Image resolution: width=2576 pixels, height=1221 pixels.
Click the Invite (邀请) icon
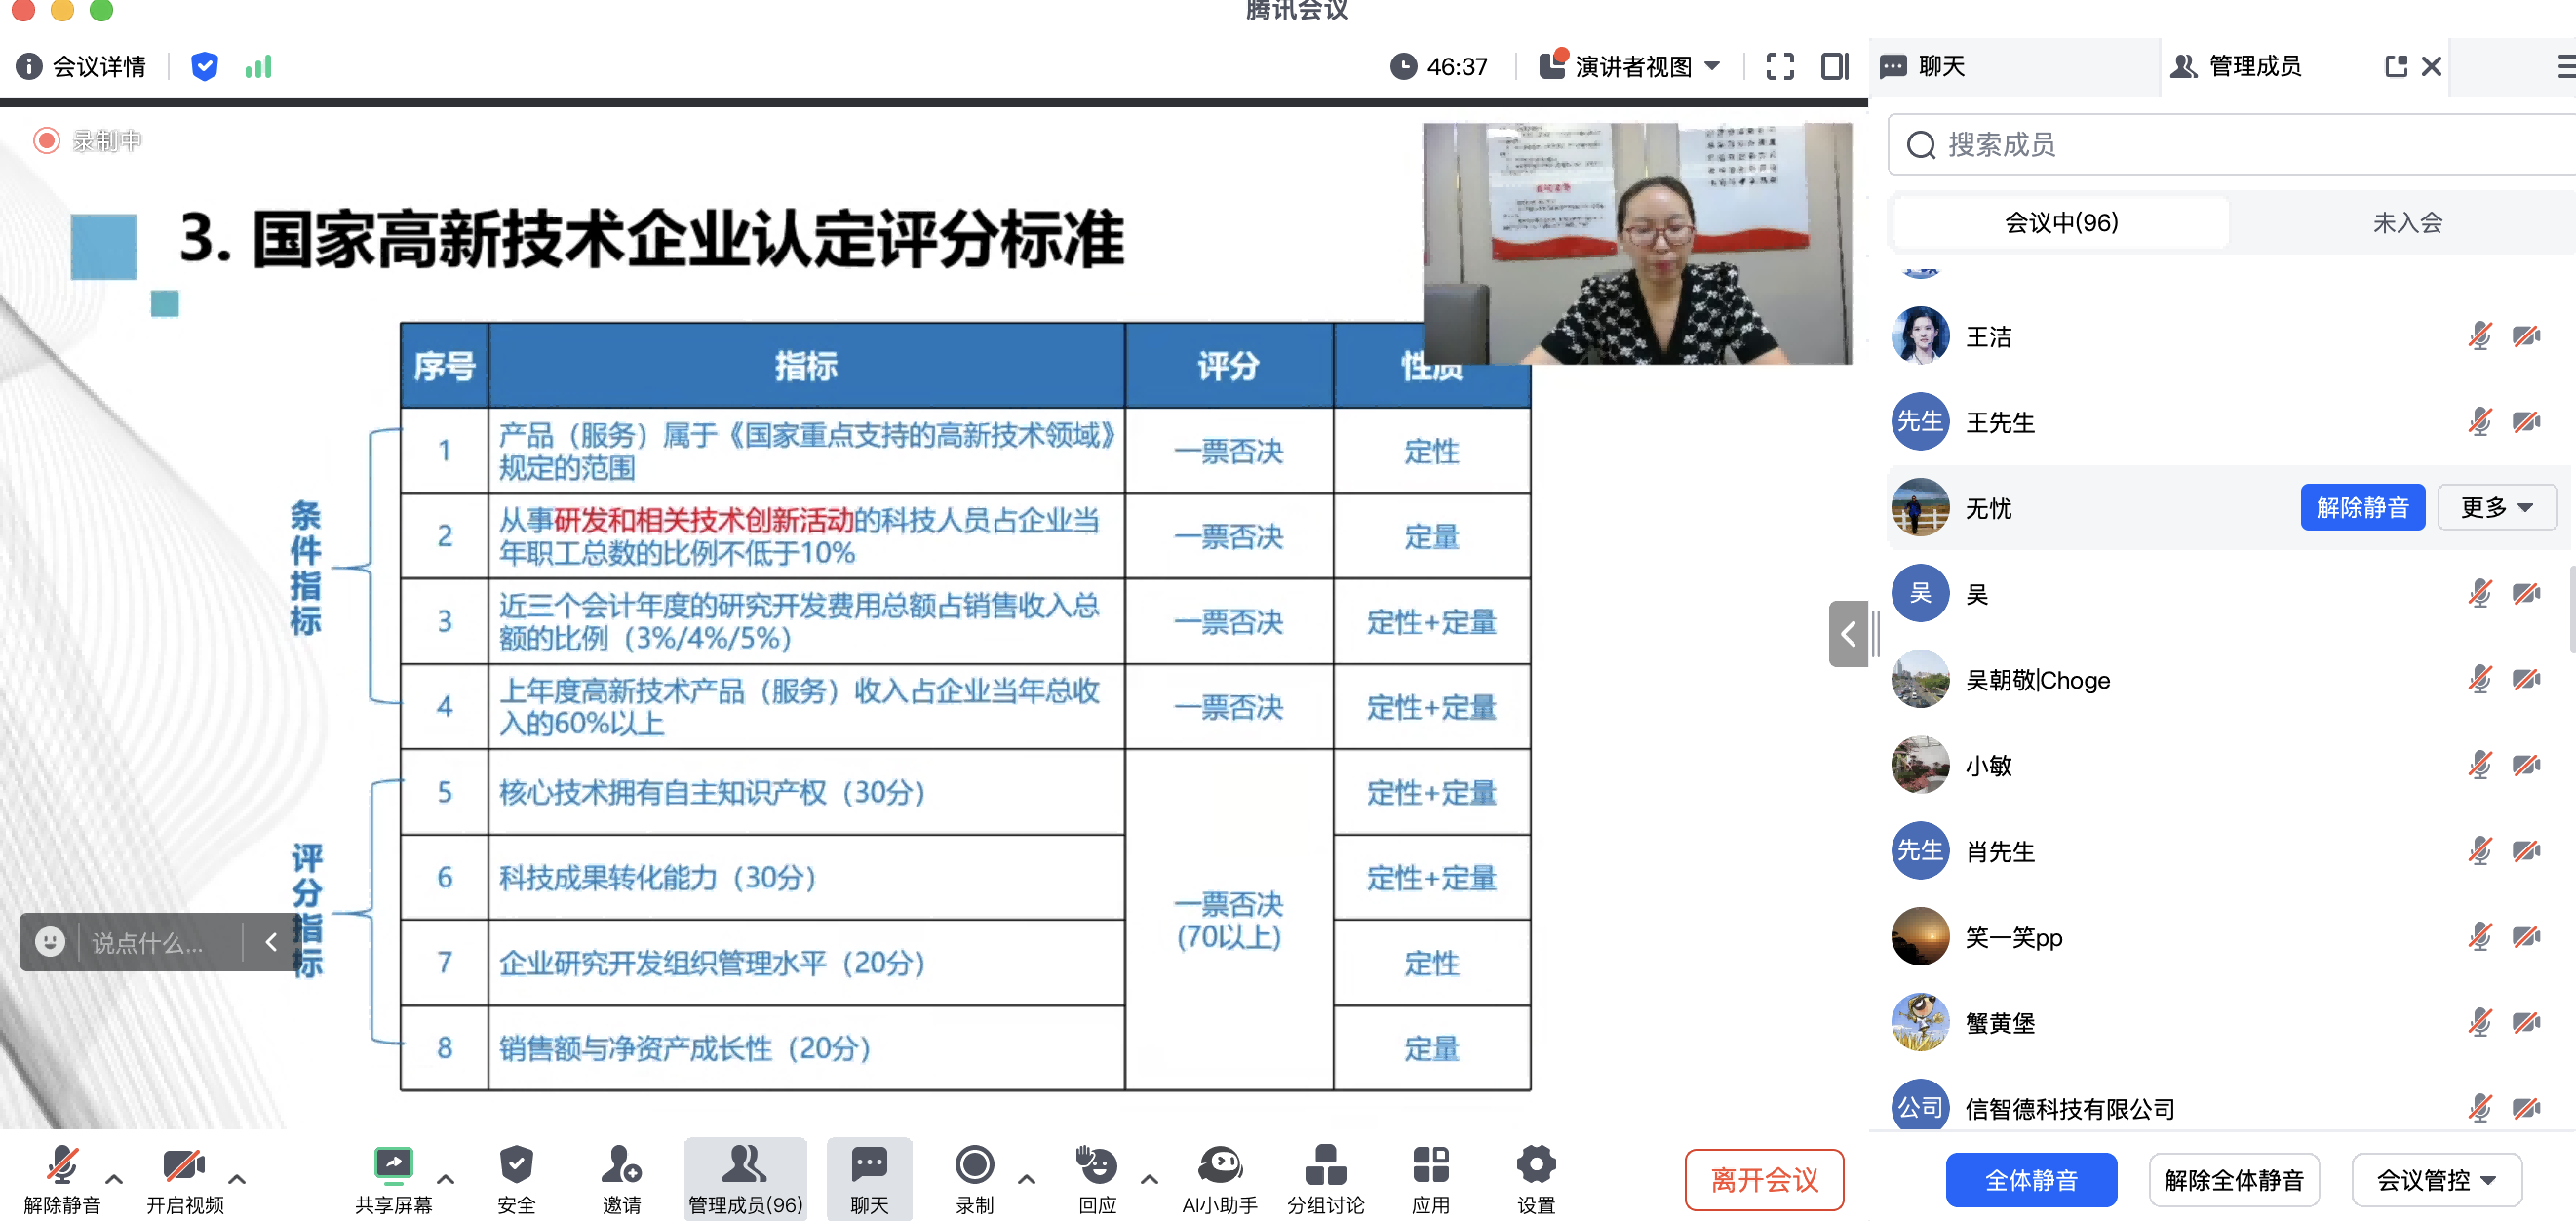621,1165
